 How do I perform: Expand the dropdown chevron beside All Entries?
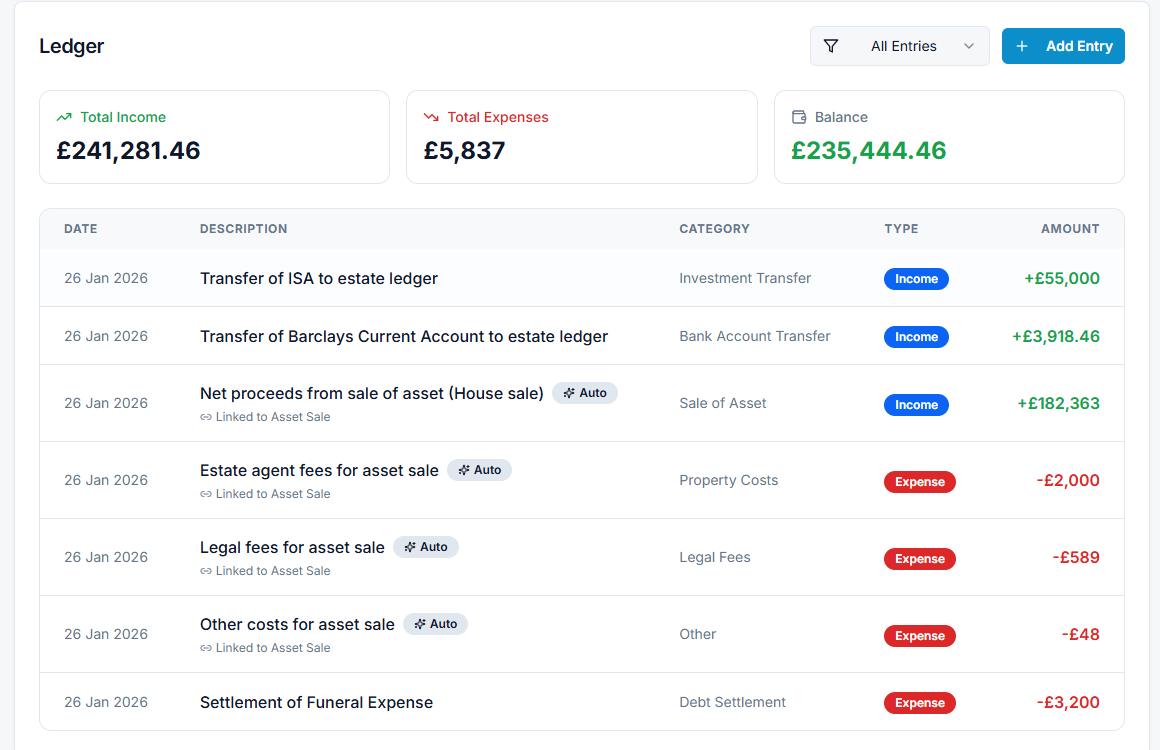(x=968, y=46)
